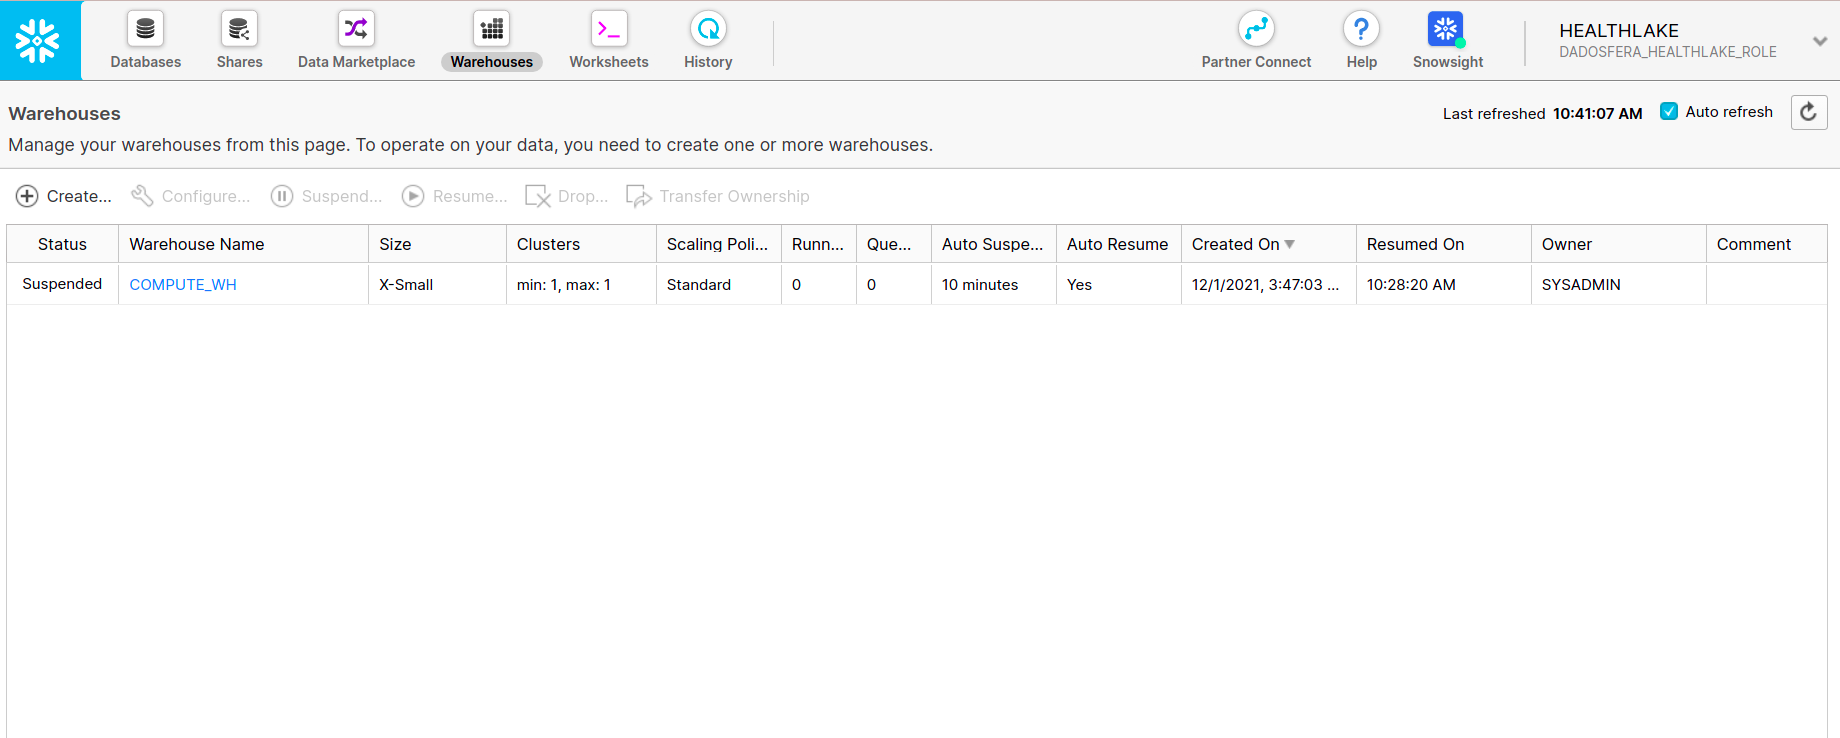
Task: Click the Transfer Ownership button label
Action: (735, 196)
